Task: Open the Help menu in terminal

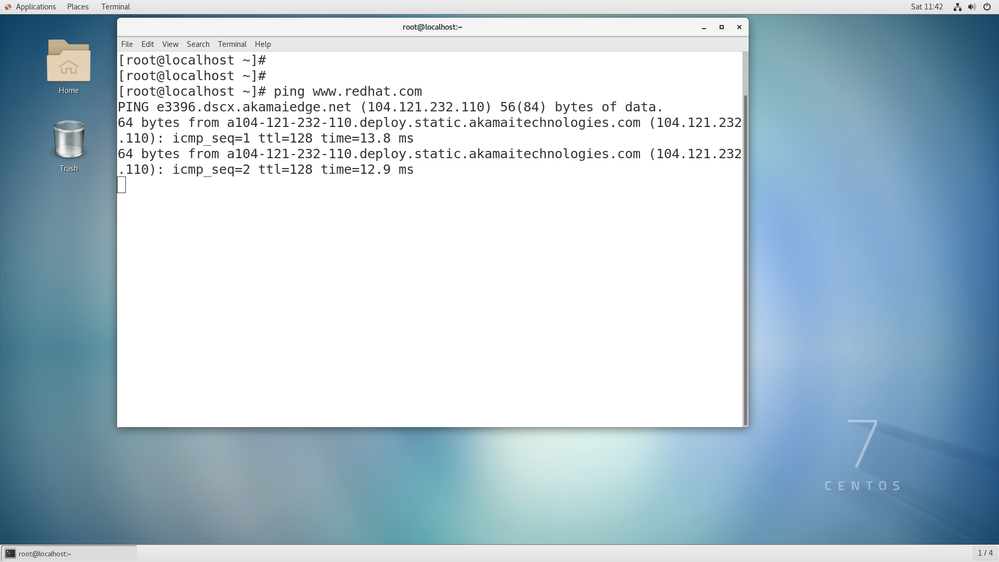Action: click(x=263, y=44)
